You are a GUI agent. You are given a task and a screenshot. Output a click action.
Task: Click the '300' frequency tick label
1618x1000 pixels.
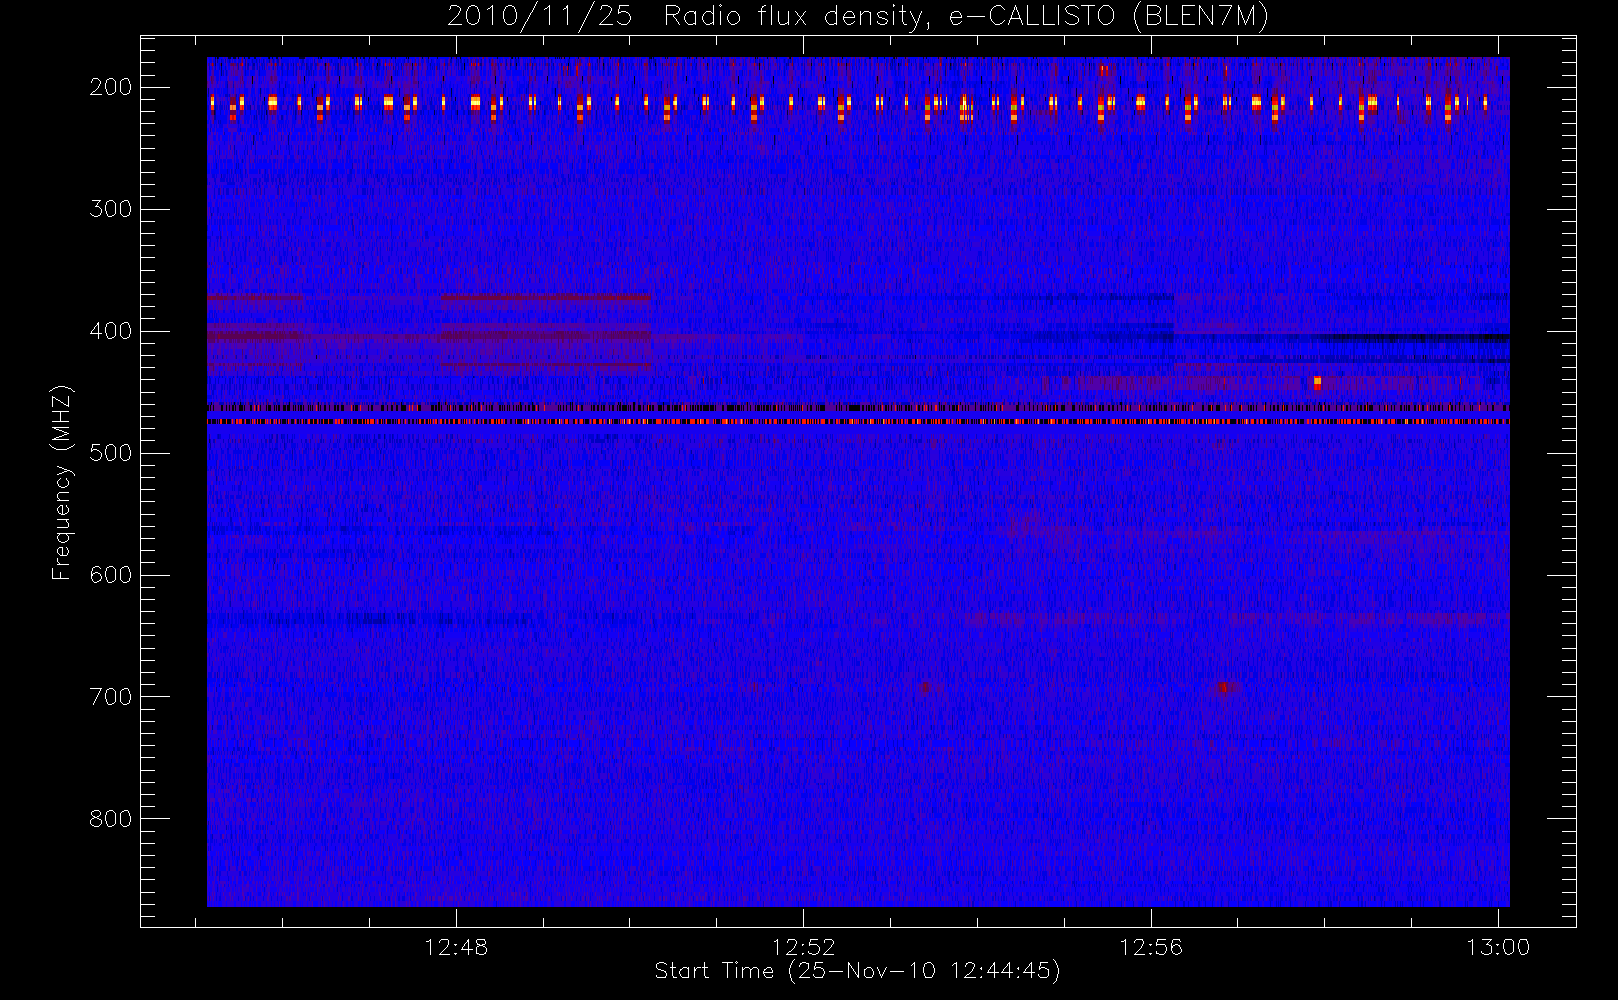click(111, 209)
